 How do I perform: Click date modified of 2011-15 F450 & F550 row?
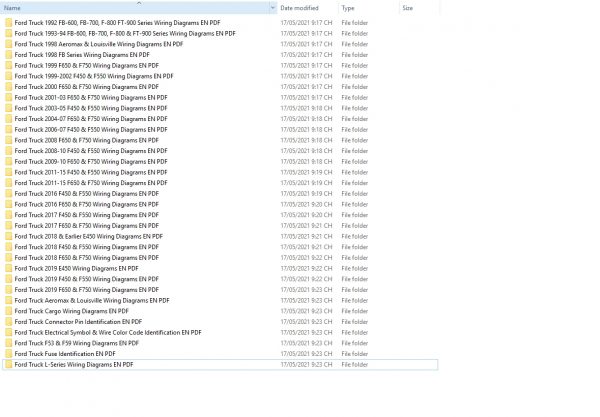(x=306, y=173)
